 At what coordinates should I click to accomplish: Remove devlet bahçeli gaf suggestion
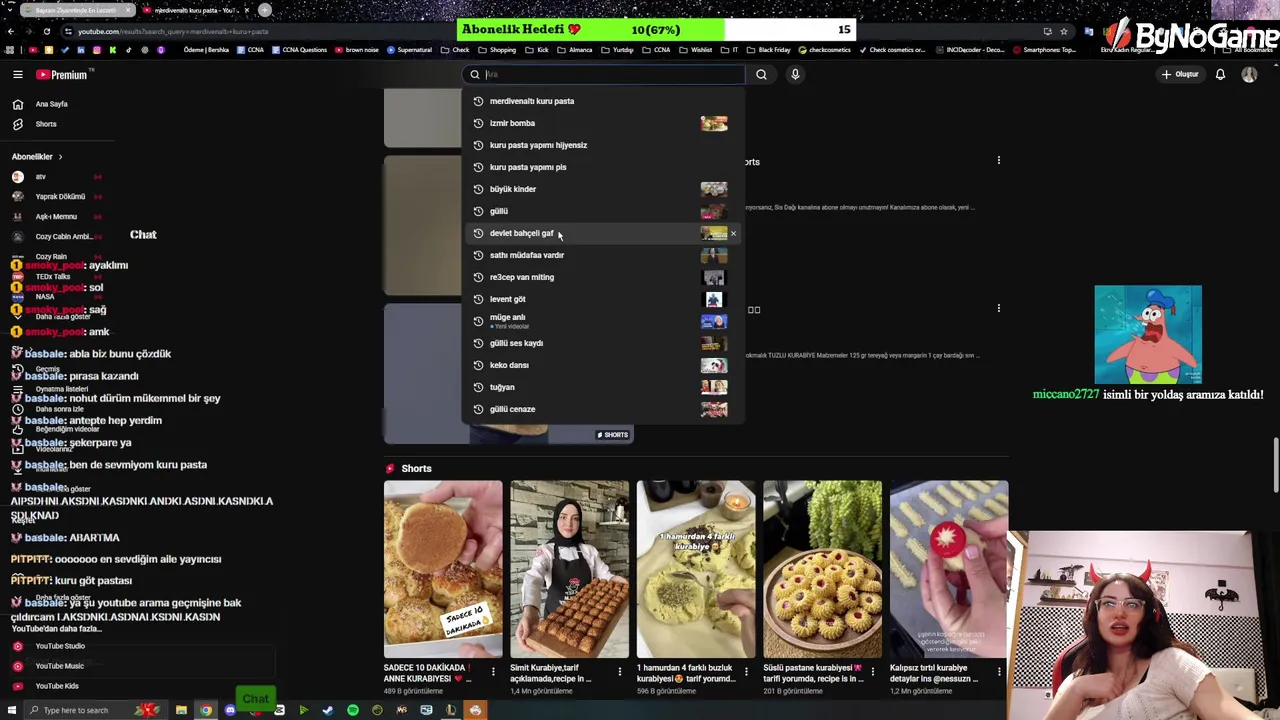click(733, 233)
